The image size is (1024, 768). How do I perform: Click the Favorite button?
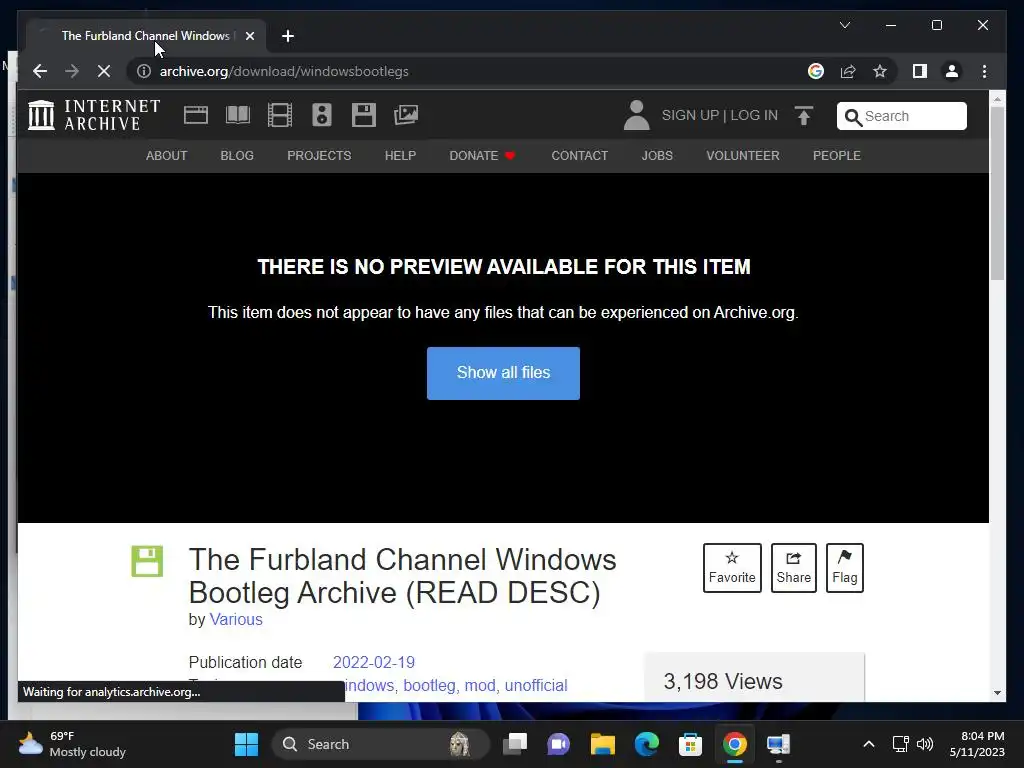(732, 568)
